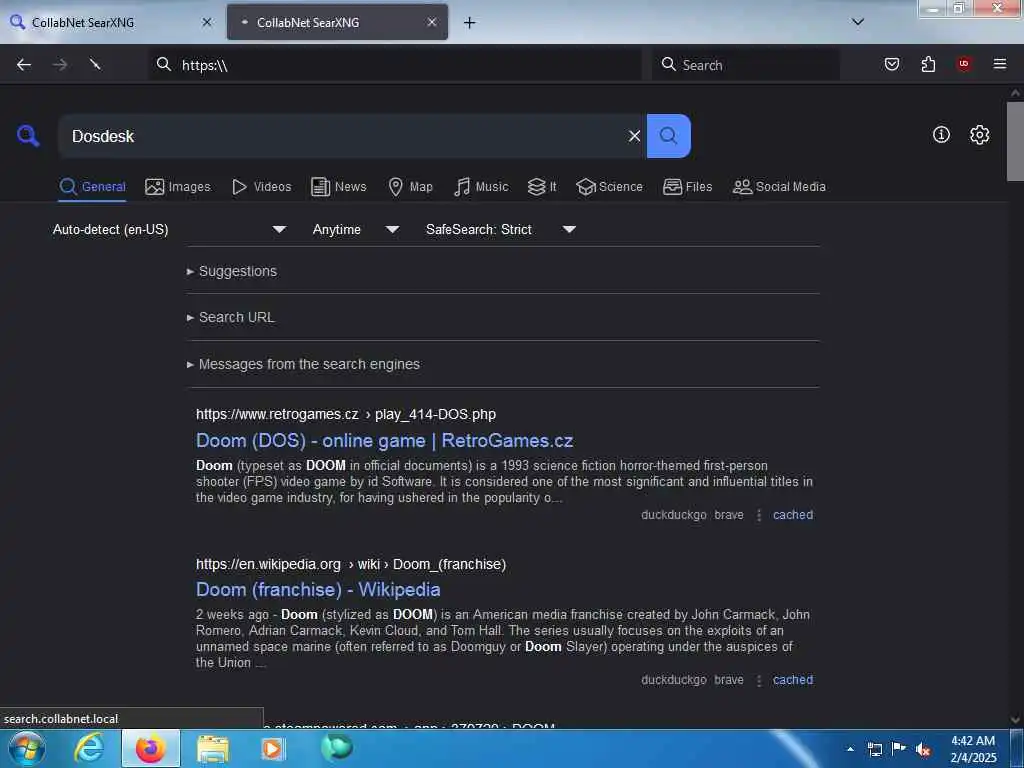The image size is (1024, 768).
Task: Click duckduckgo engine label on RetroGames result
Action: pyautogui.click(x=673, y=515)
